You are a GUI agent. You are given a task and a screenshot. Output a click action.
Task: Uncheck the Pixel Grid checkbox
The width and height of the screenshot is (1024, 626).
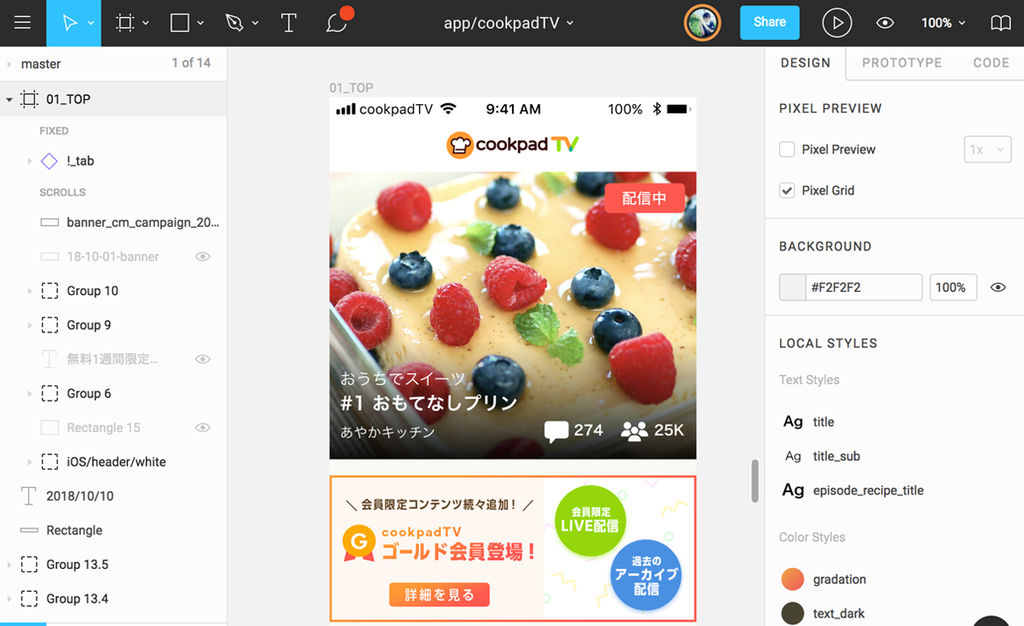(x=787, y=190)
